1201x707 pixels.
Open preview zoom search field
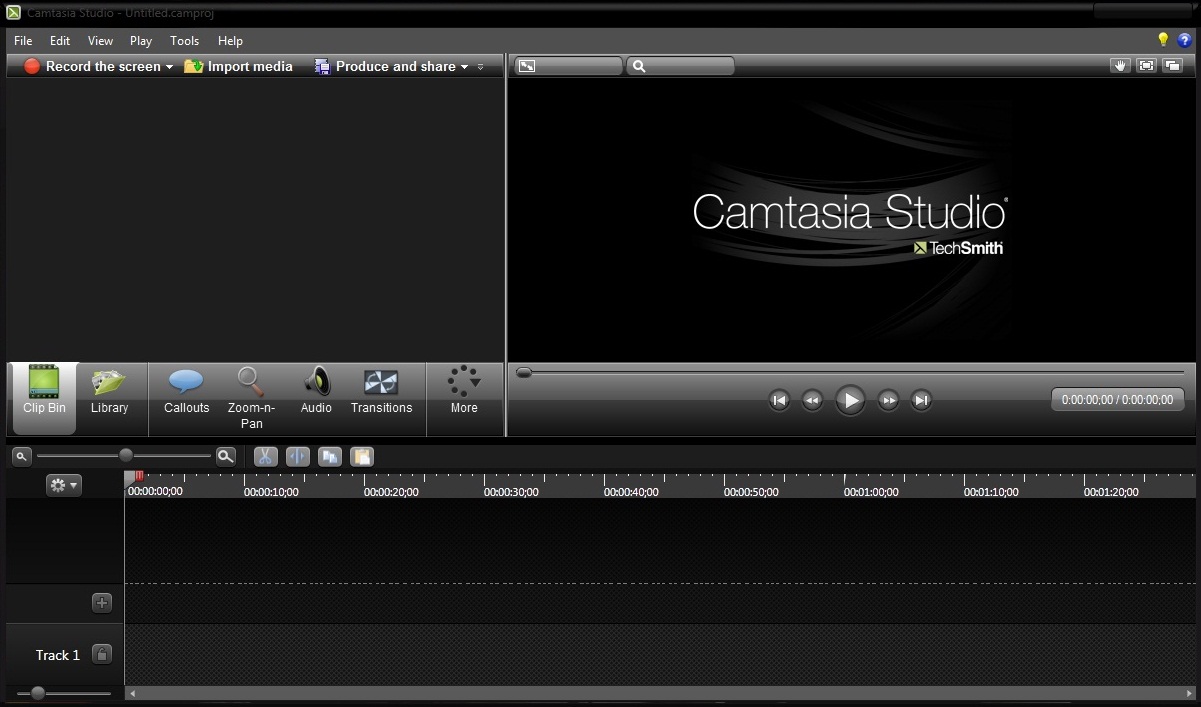pyautogui.click(x=680, y=66)
